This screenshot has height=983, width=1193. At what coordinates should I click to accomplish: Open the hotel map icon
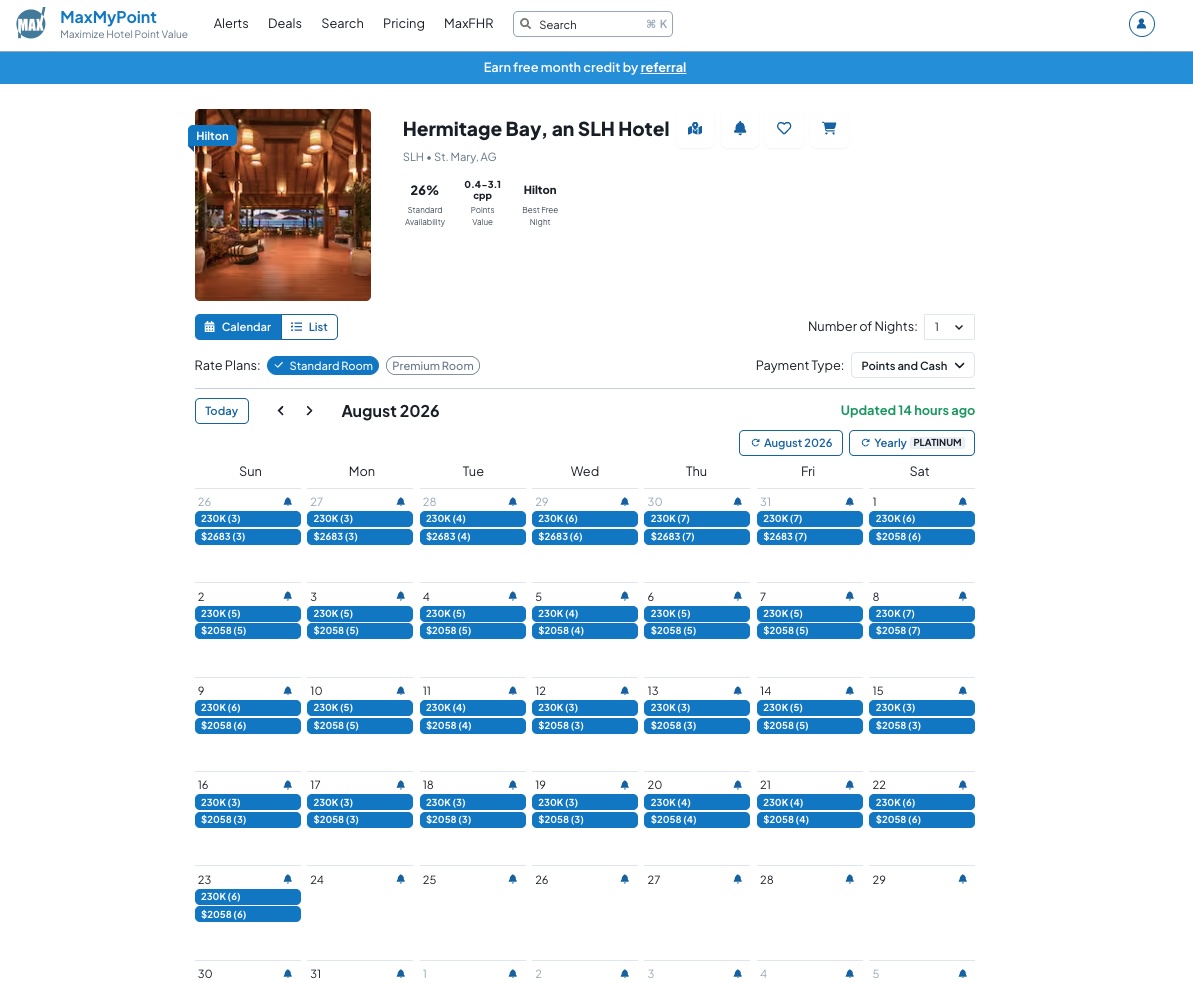click(695, 128)
